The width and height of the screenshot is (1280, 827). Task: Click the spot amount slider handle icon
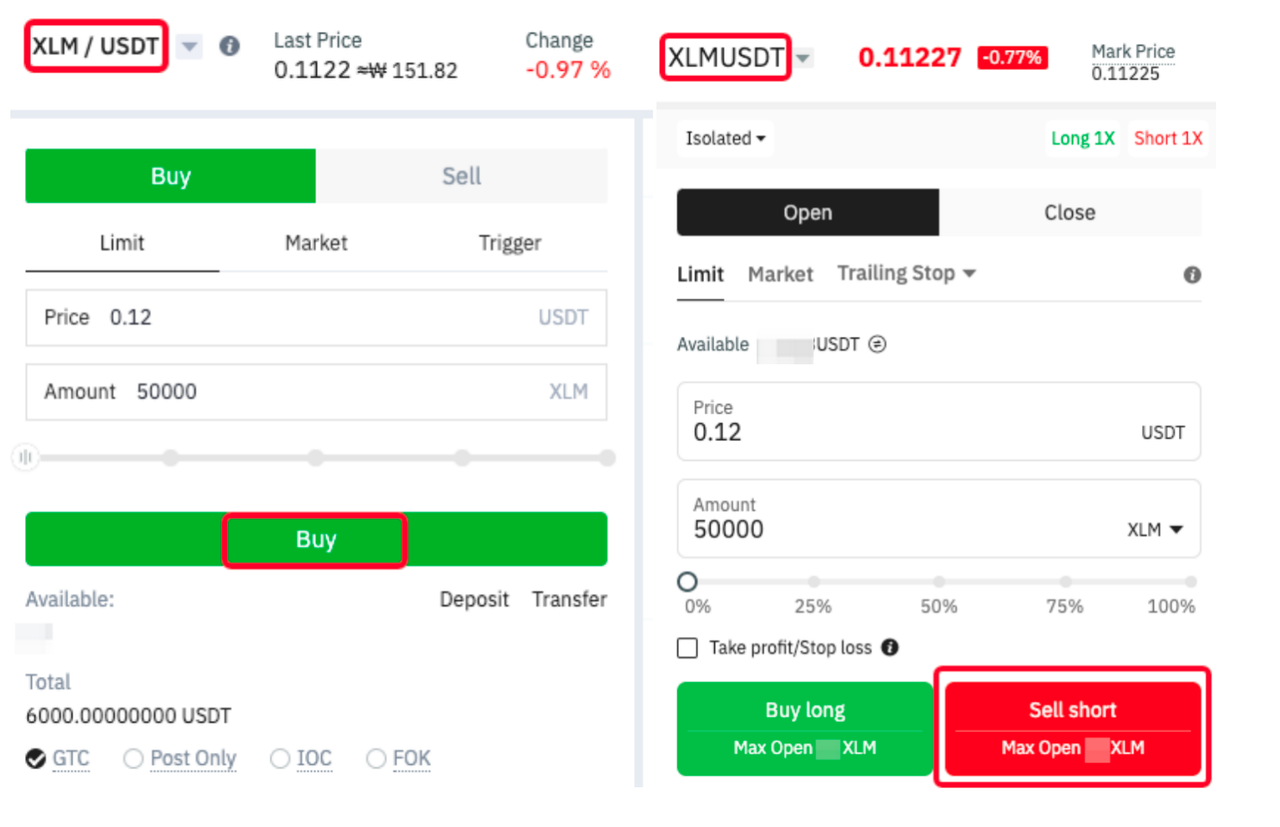pos(25,458)
